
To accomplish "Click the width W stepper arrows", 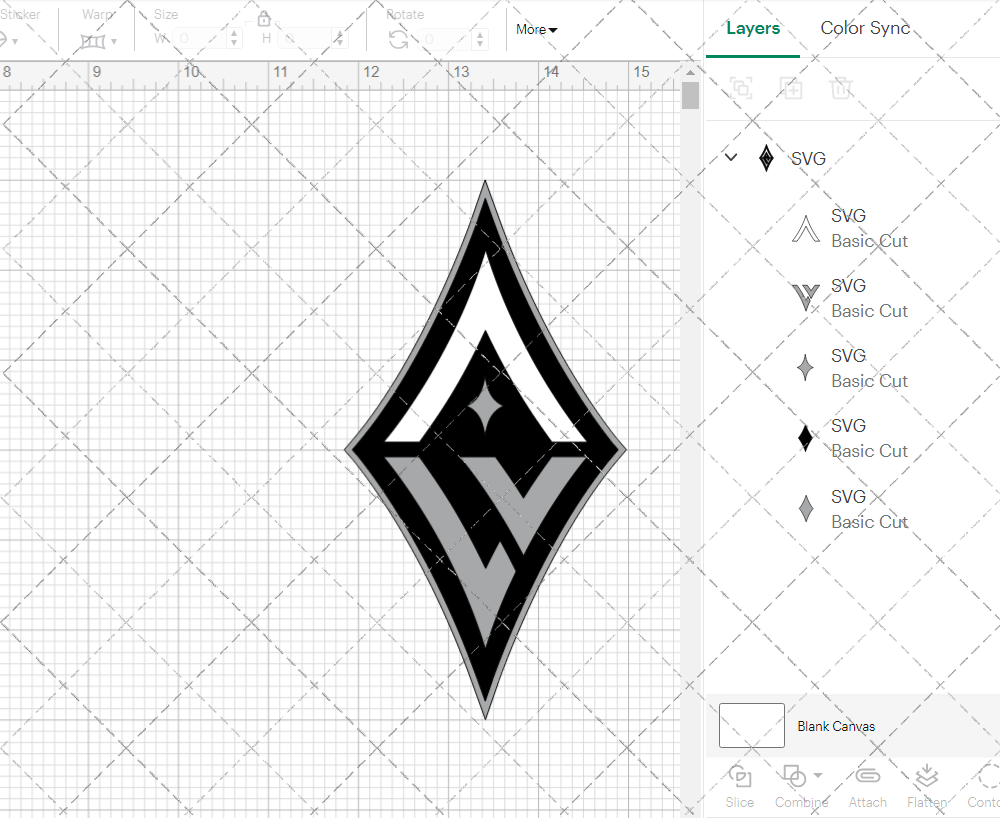I will [x=234, y=39].
